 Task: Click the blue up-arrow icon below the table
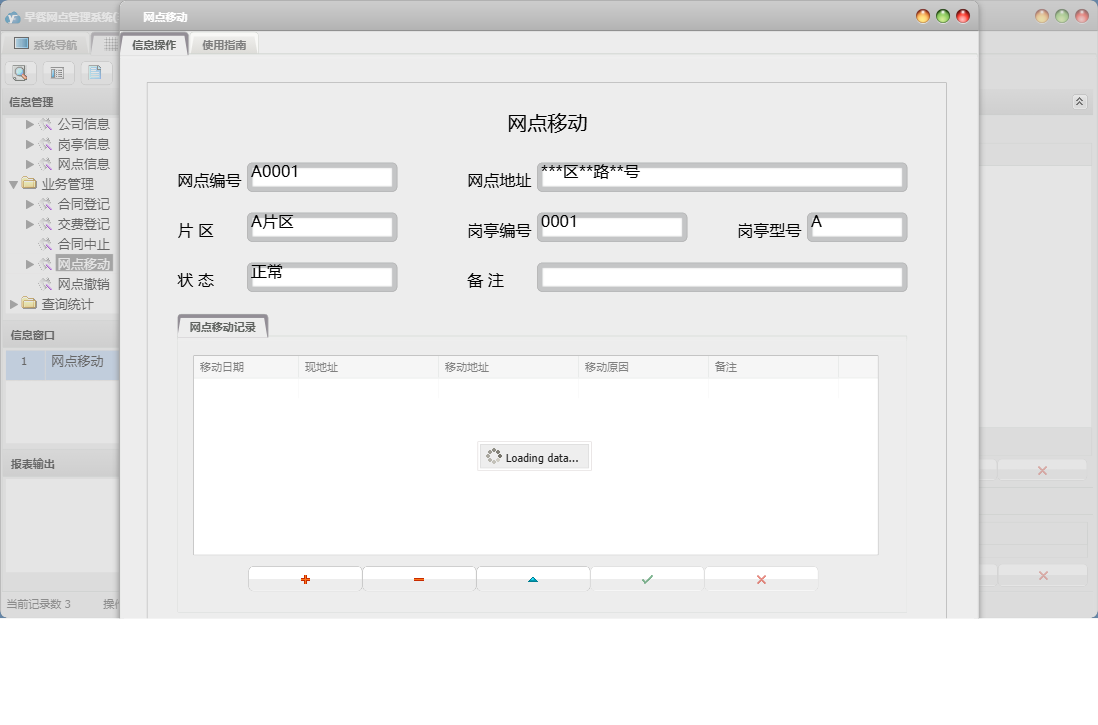click(533, 578)
